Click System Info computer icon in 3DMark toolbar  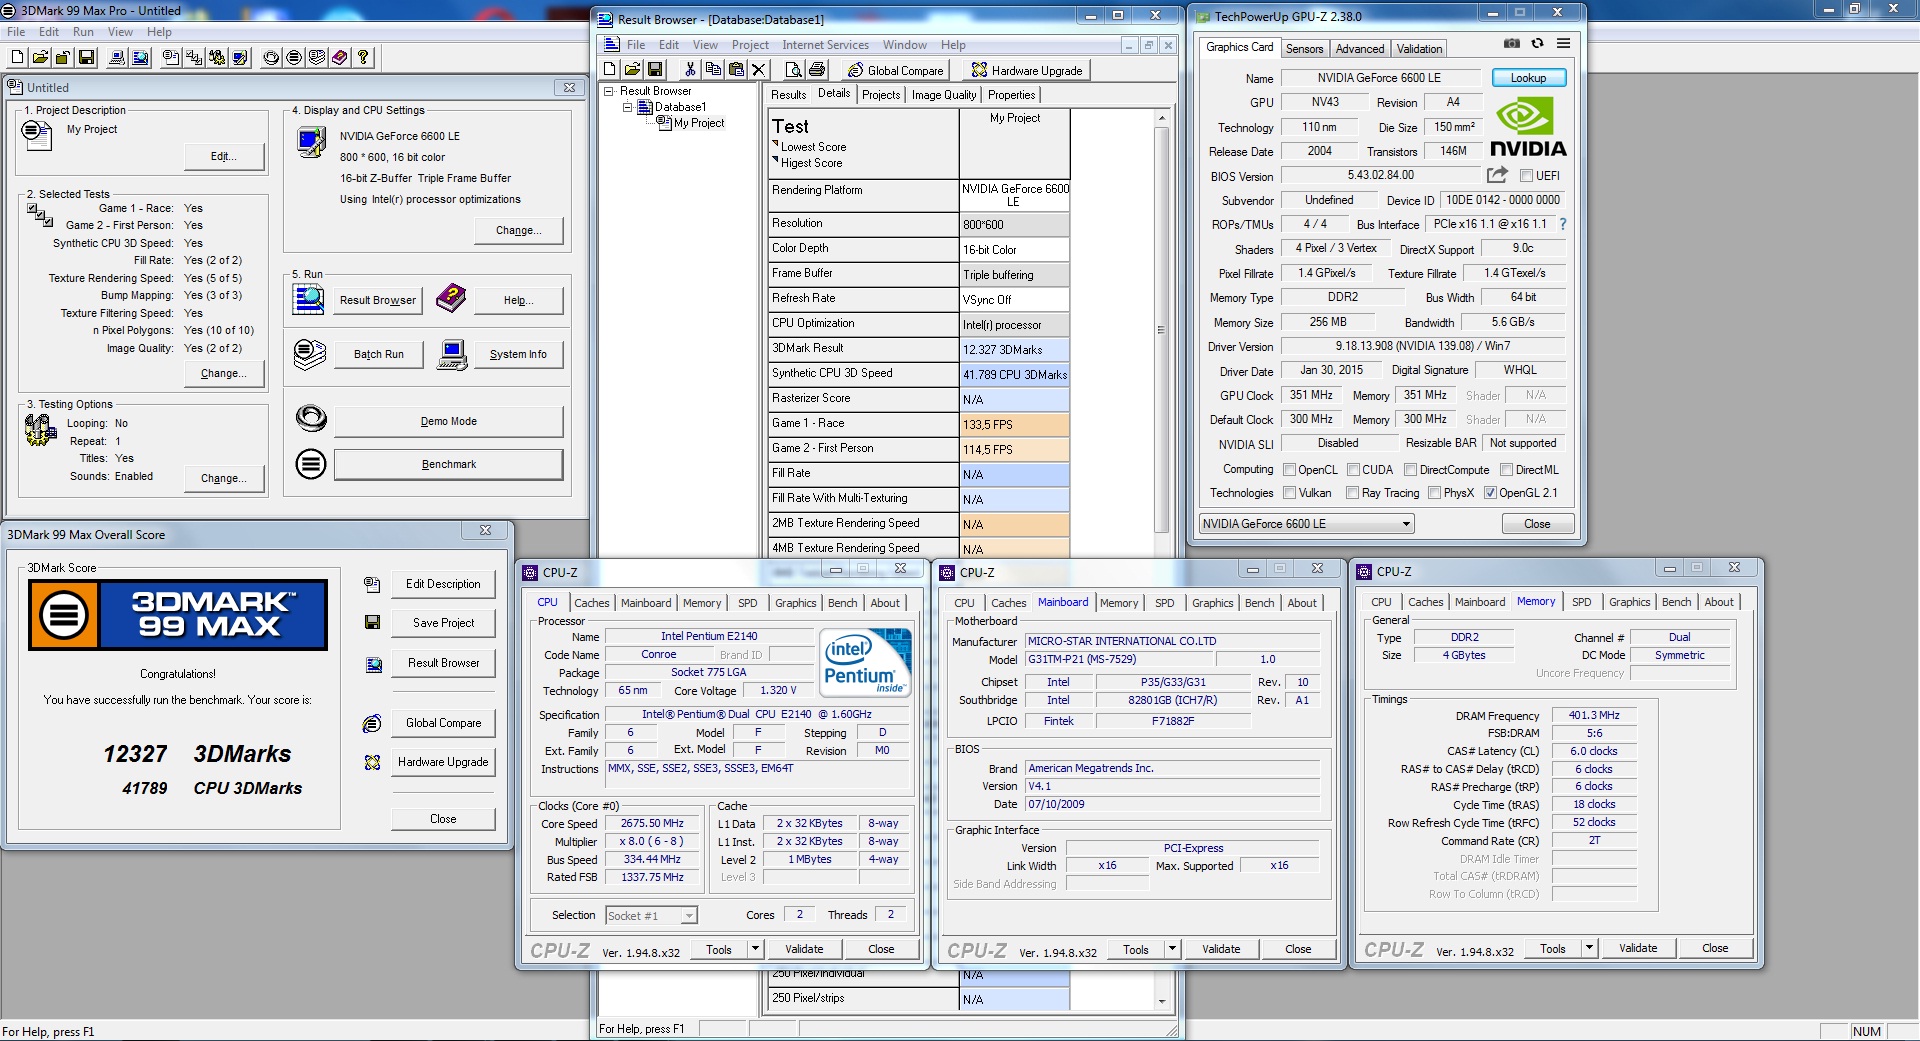click(x=117, y=57)
